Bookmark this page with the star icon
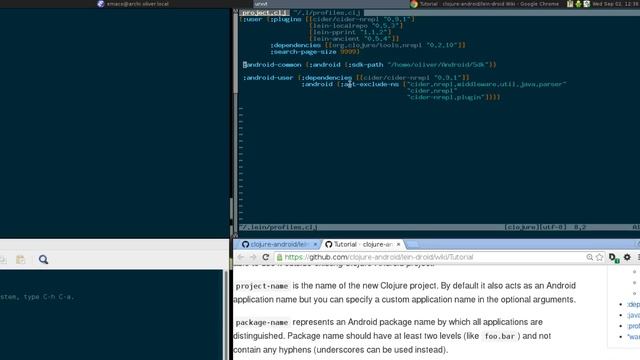This screenshot has height=360, width=640. coord(599,257)
